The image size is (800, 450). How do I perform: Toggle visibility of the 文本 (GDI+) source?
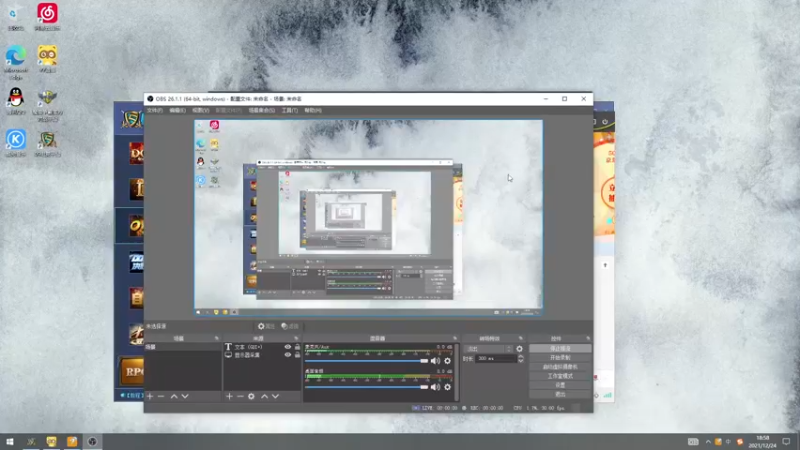point(288,347)
